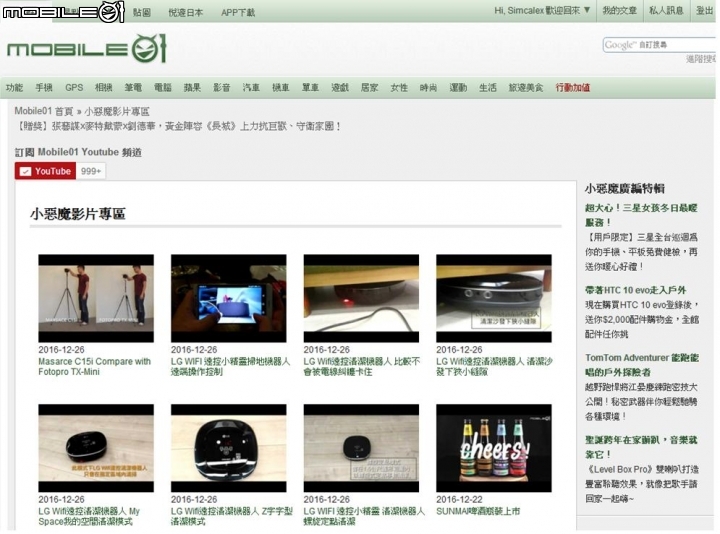Click the 999+ subscriber count badge

(x=90, y=171)
